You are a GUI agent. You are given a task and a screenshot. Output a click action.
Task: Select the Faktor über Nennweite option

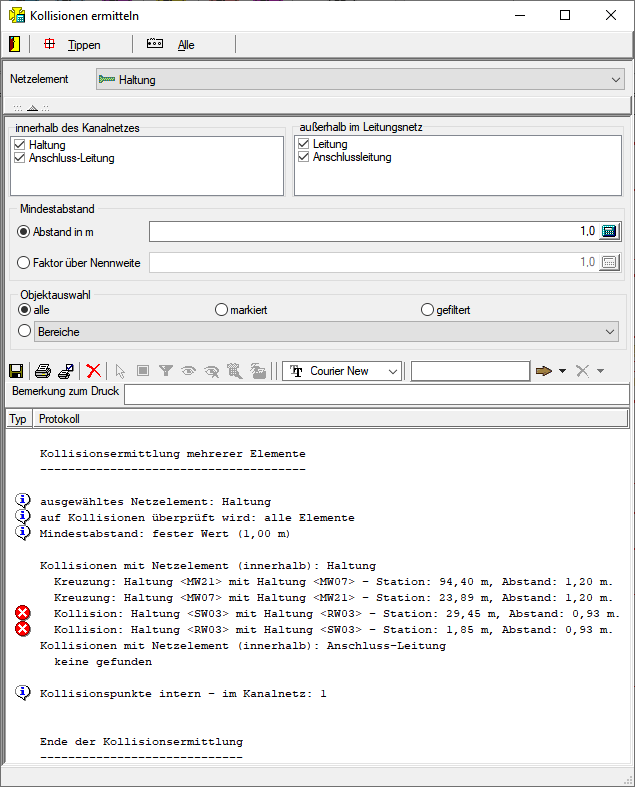(25, 263)
